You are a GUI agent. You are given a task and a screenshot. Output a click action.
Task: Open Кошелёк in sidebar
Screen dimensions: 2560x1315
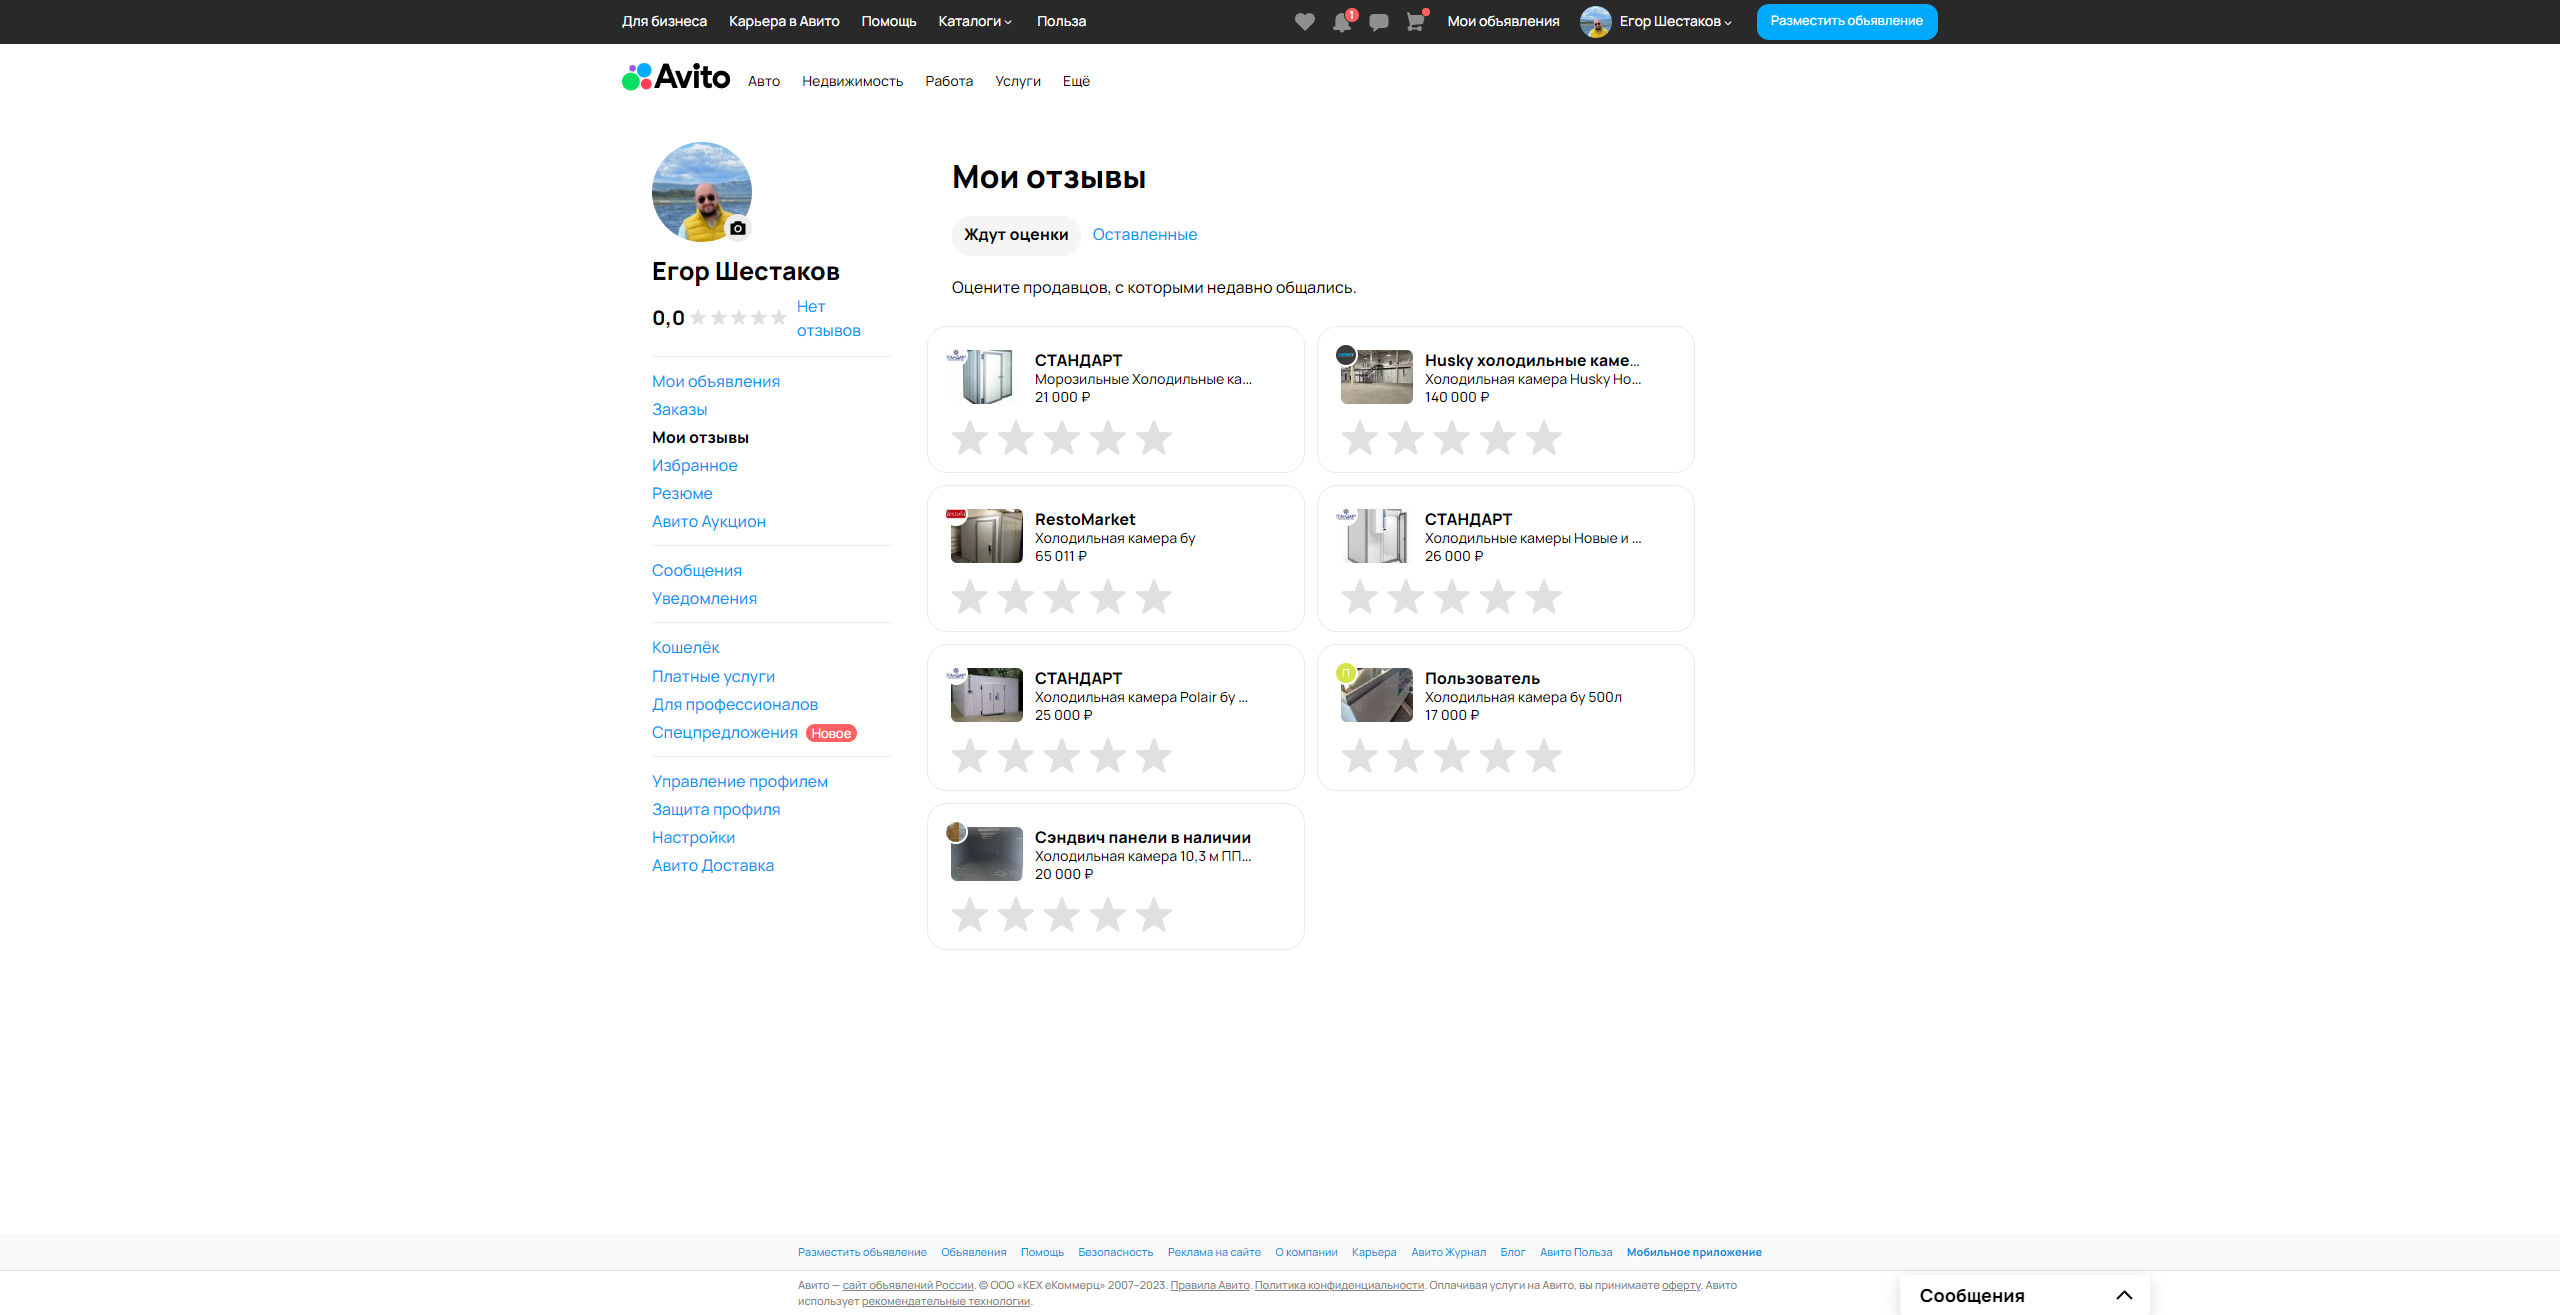click(x=686, y=648)
